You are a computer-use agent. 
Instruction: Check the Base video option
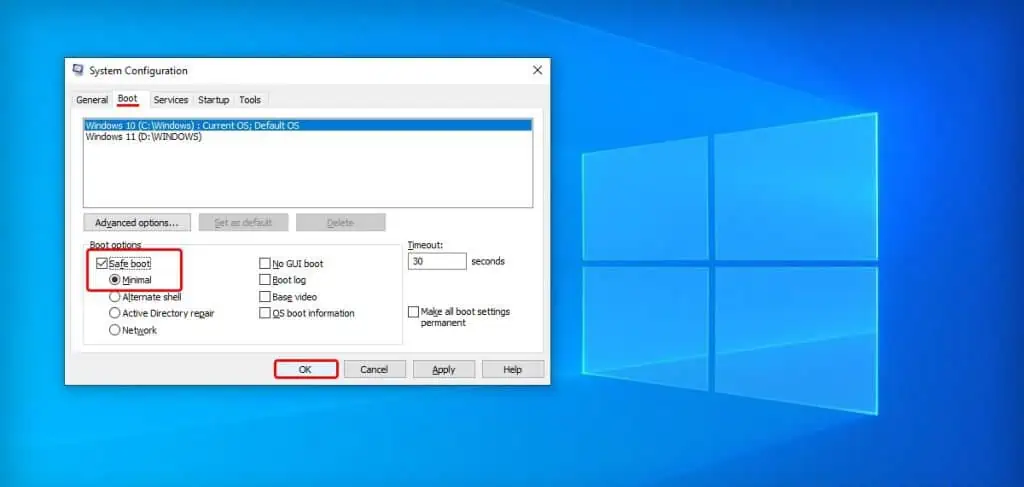point(265,297)
